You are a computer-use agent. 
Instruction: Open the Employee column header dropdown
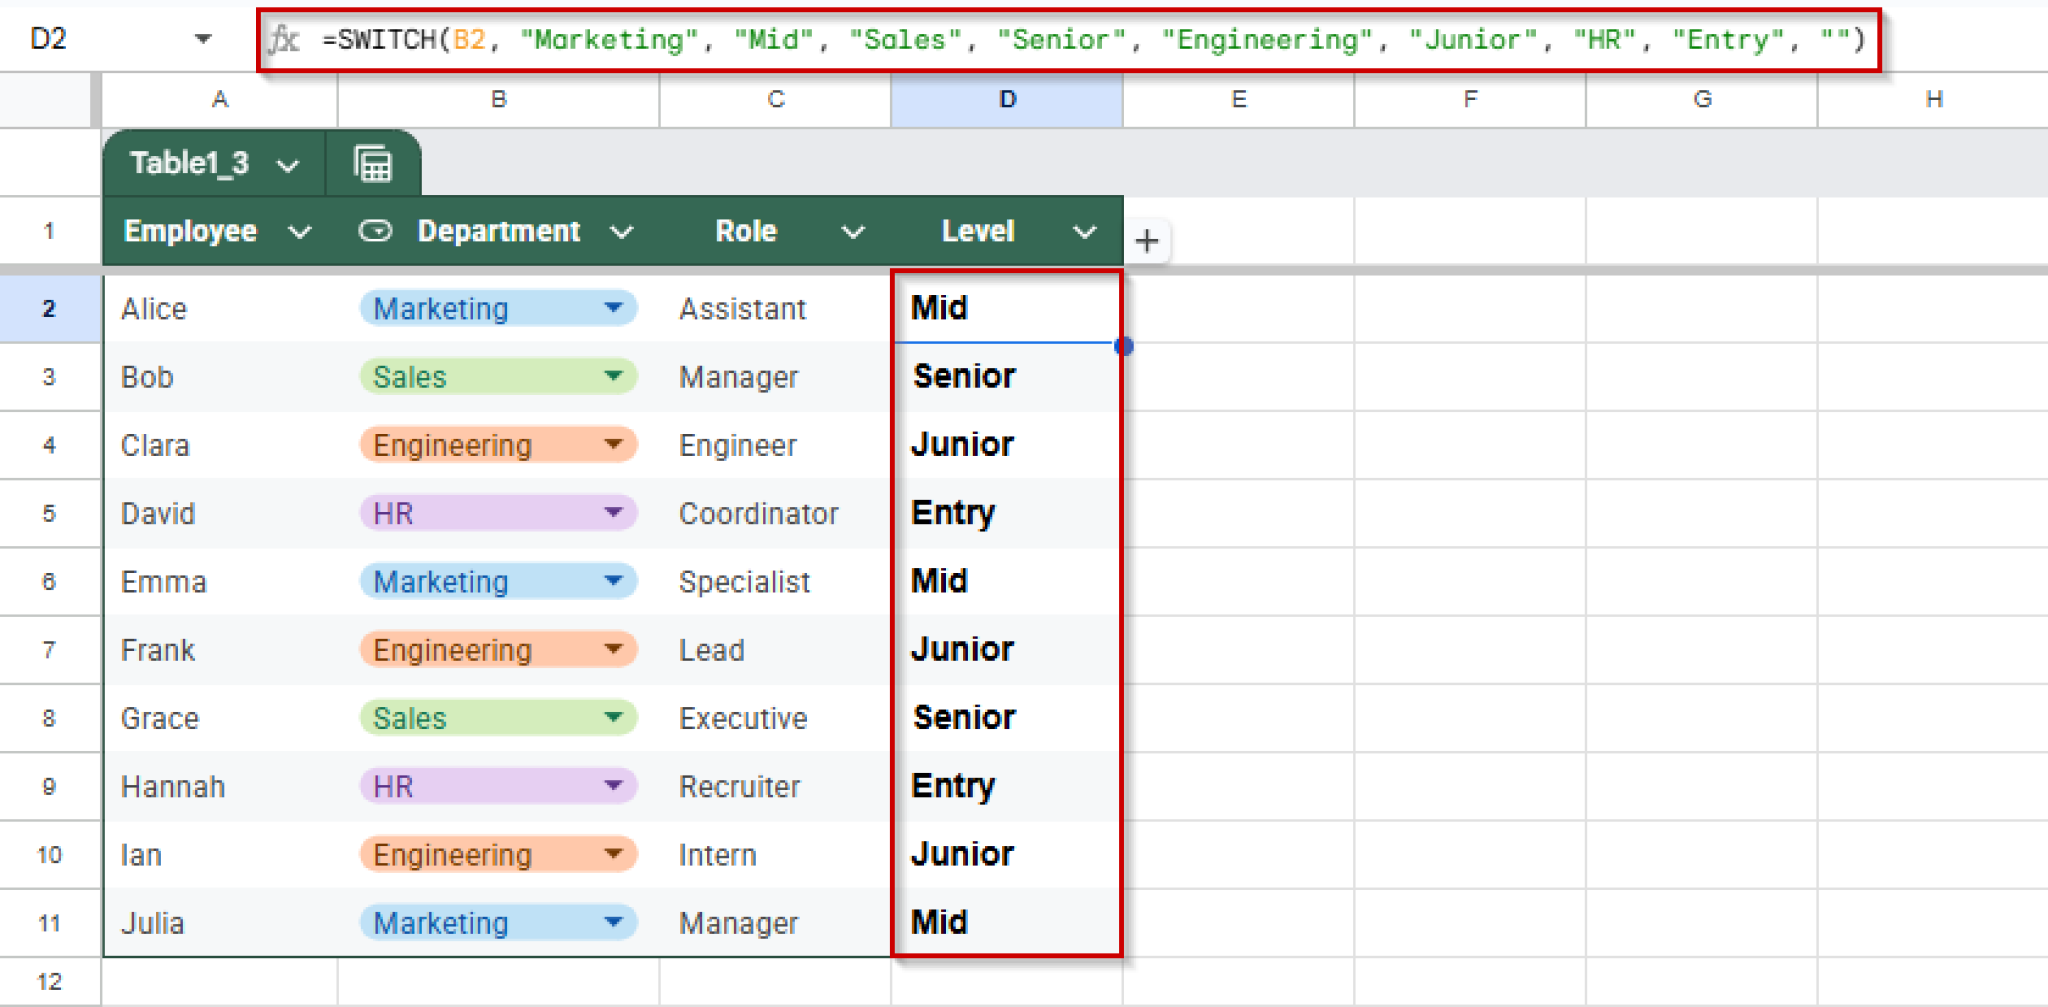pos(299,230)
